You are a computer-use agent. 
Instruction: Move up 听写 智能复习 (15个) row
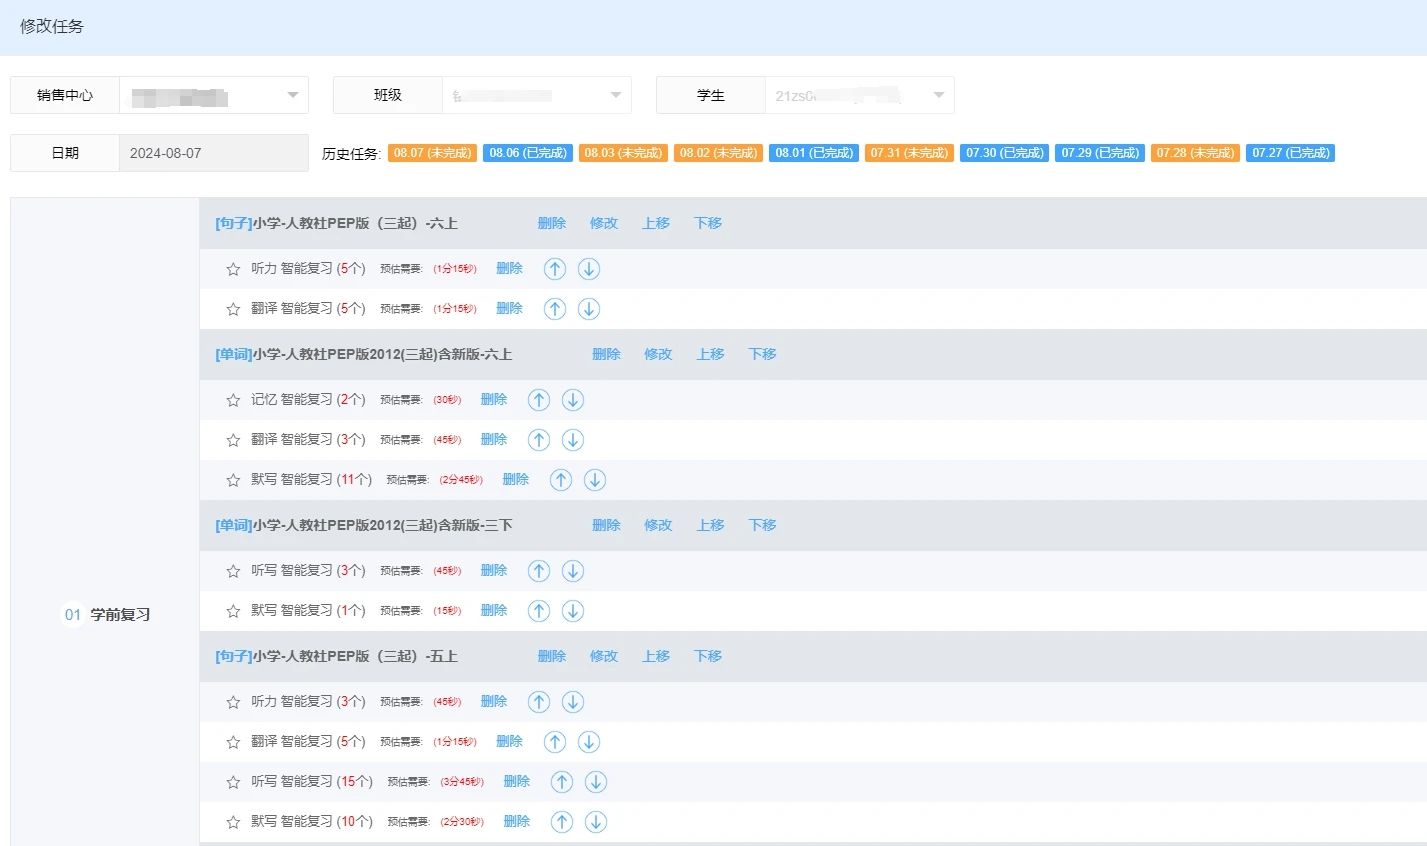(562, 782)
